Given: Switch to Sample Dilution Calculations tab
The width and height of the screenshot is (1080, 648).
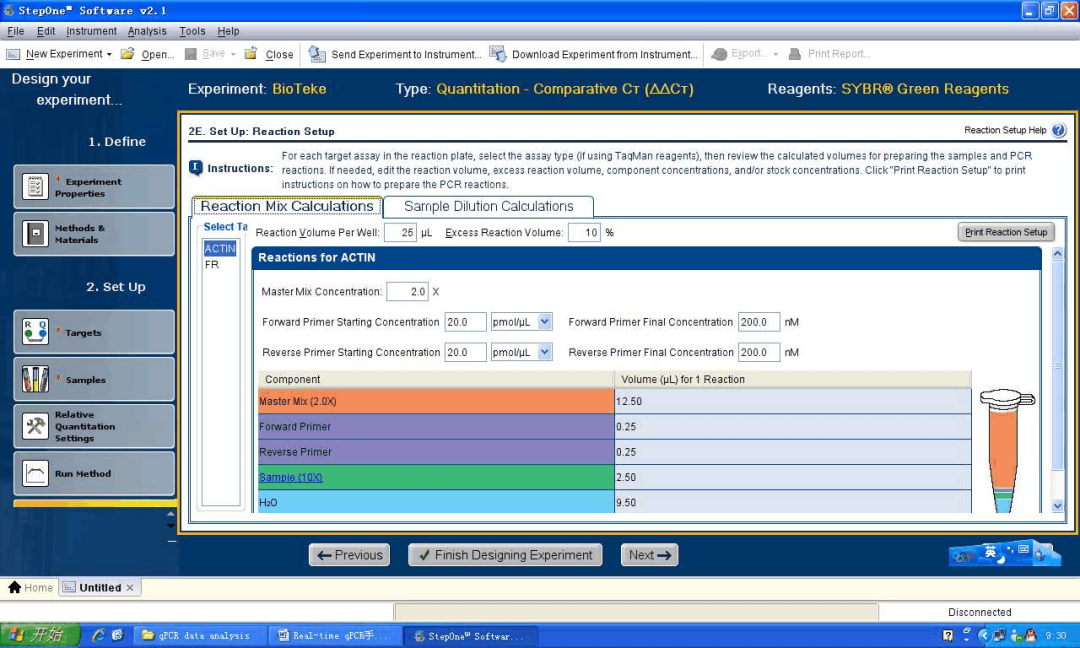Looking at the screenshot, I should click(488, 207).
